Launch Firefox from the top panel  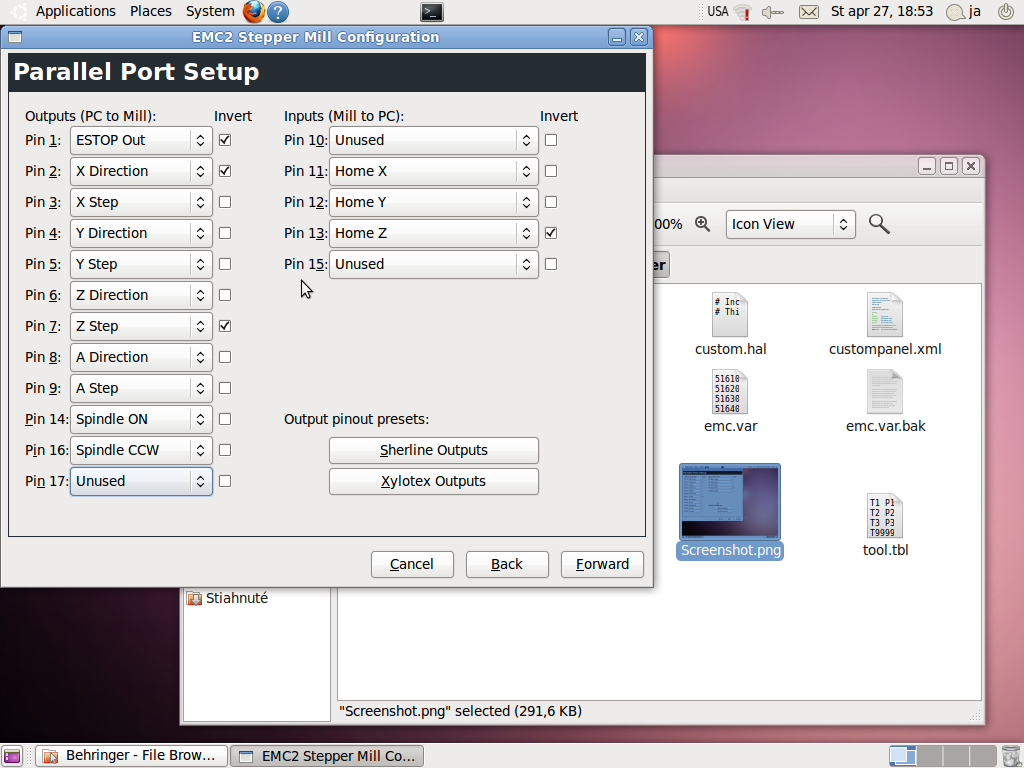254,12
